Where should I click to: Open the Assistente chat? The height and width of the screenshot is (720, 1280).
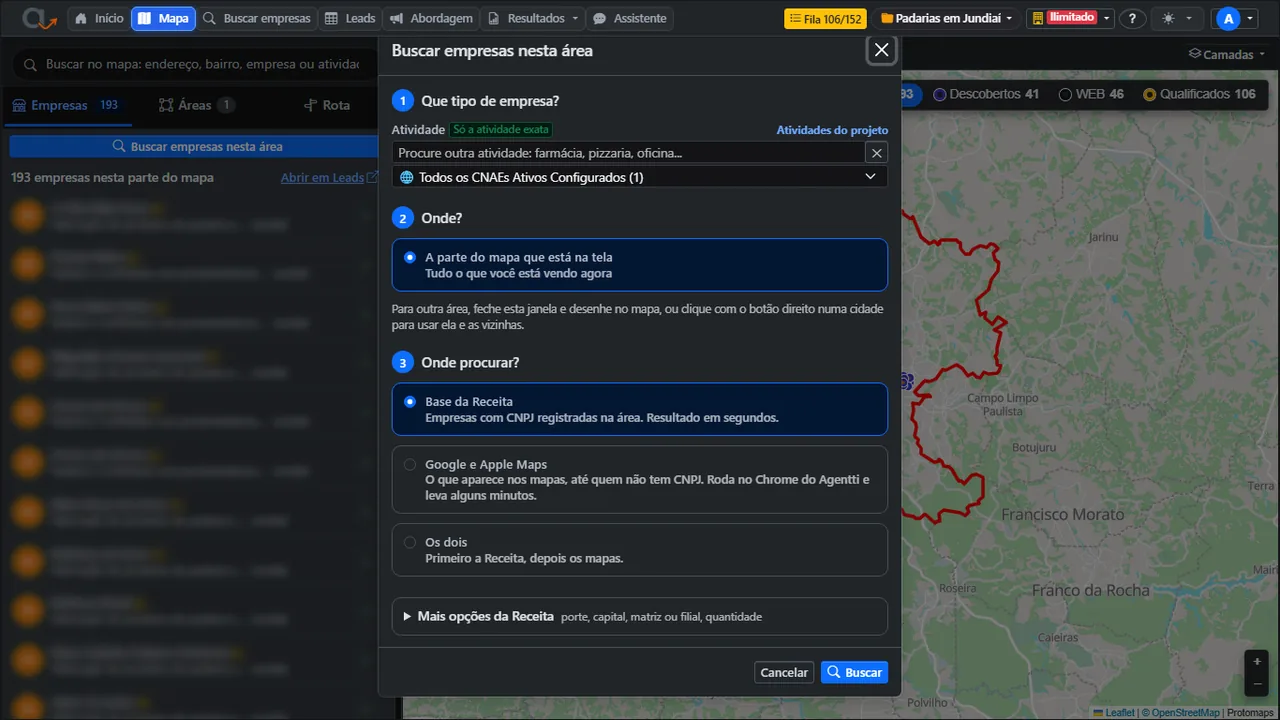630,18
